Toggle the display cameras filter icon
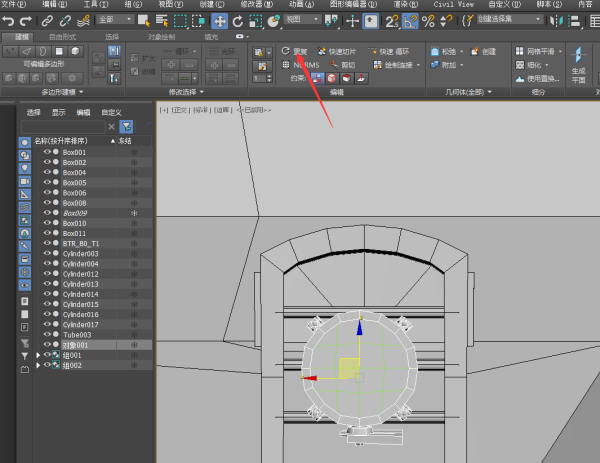Viewport: 600px width, 463px height. (x=24, y=181)
